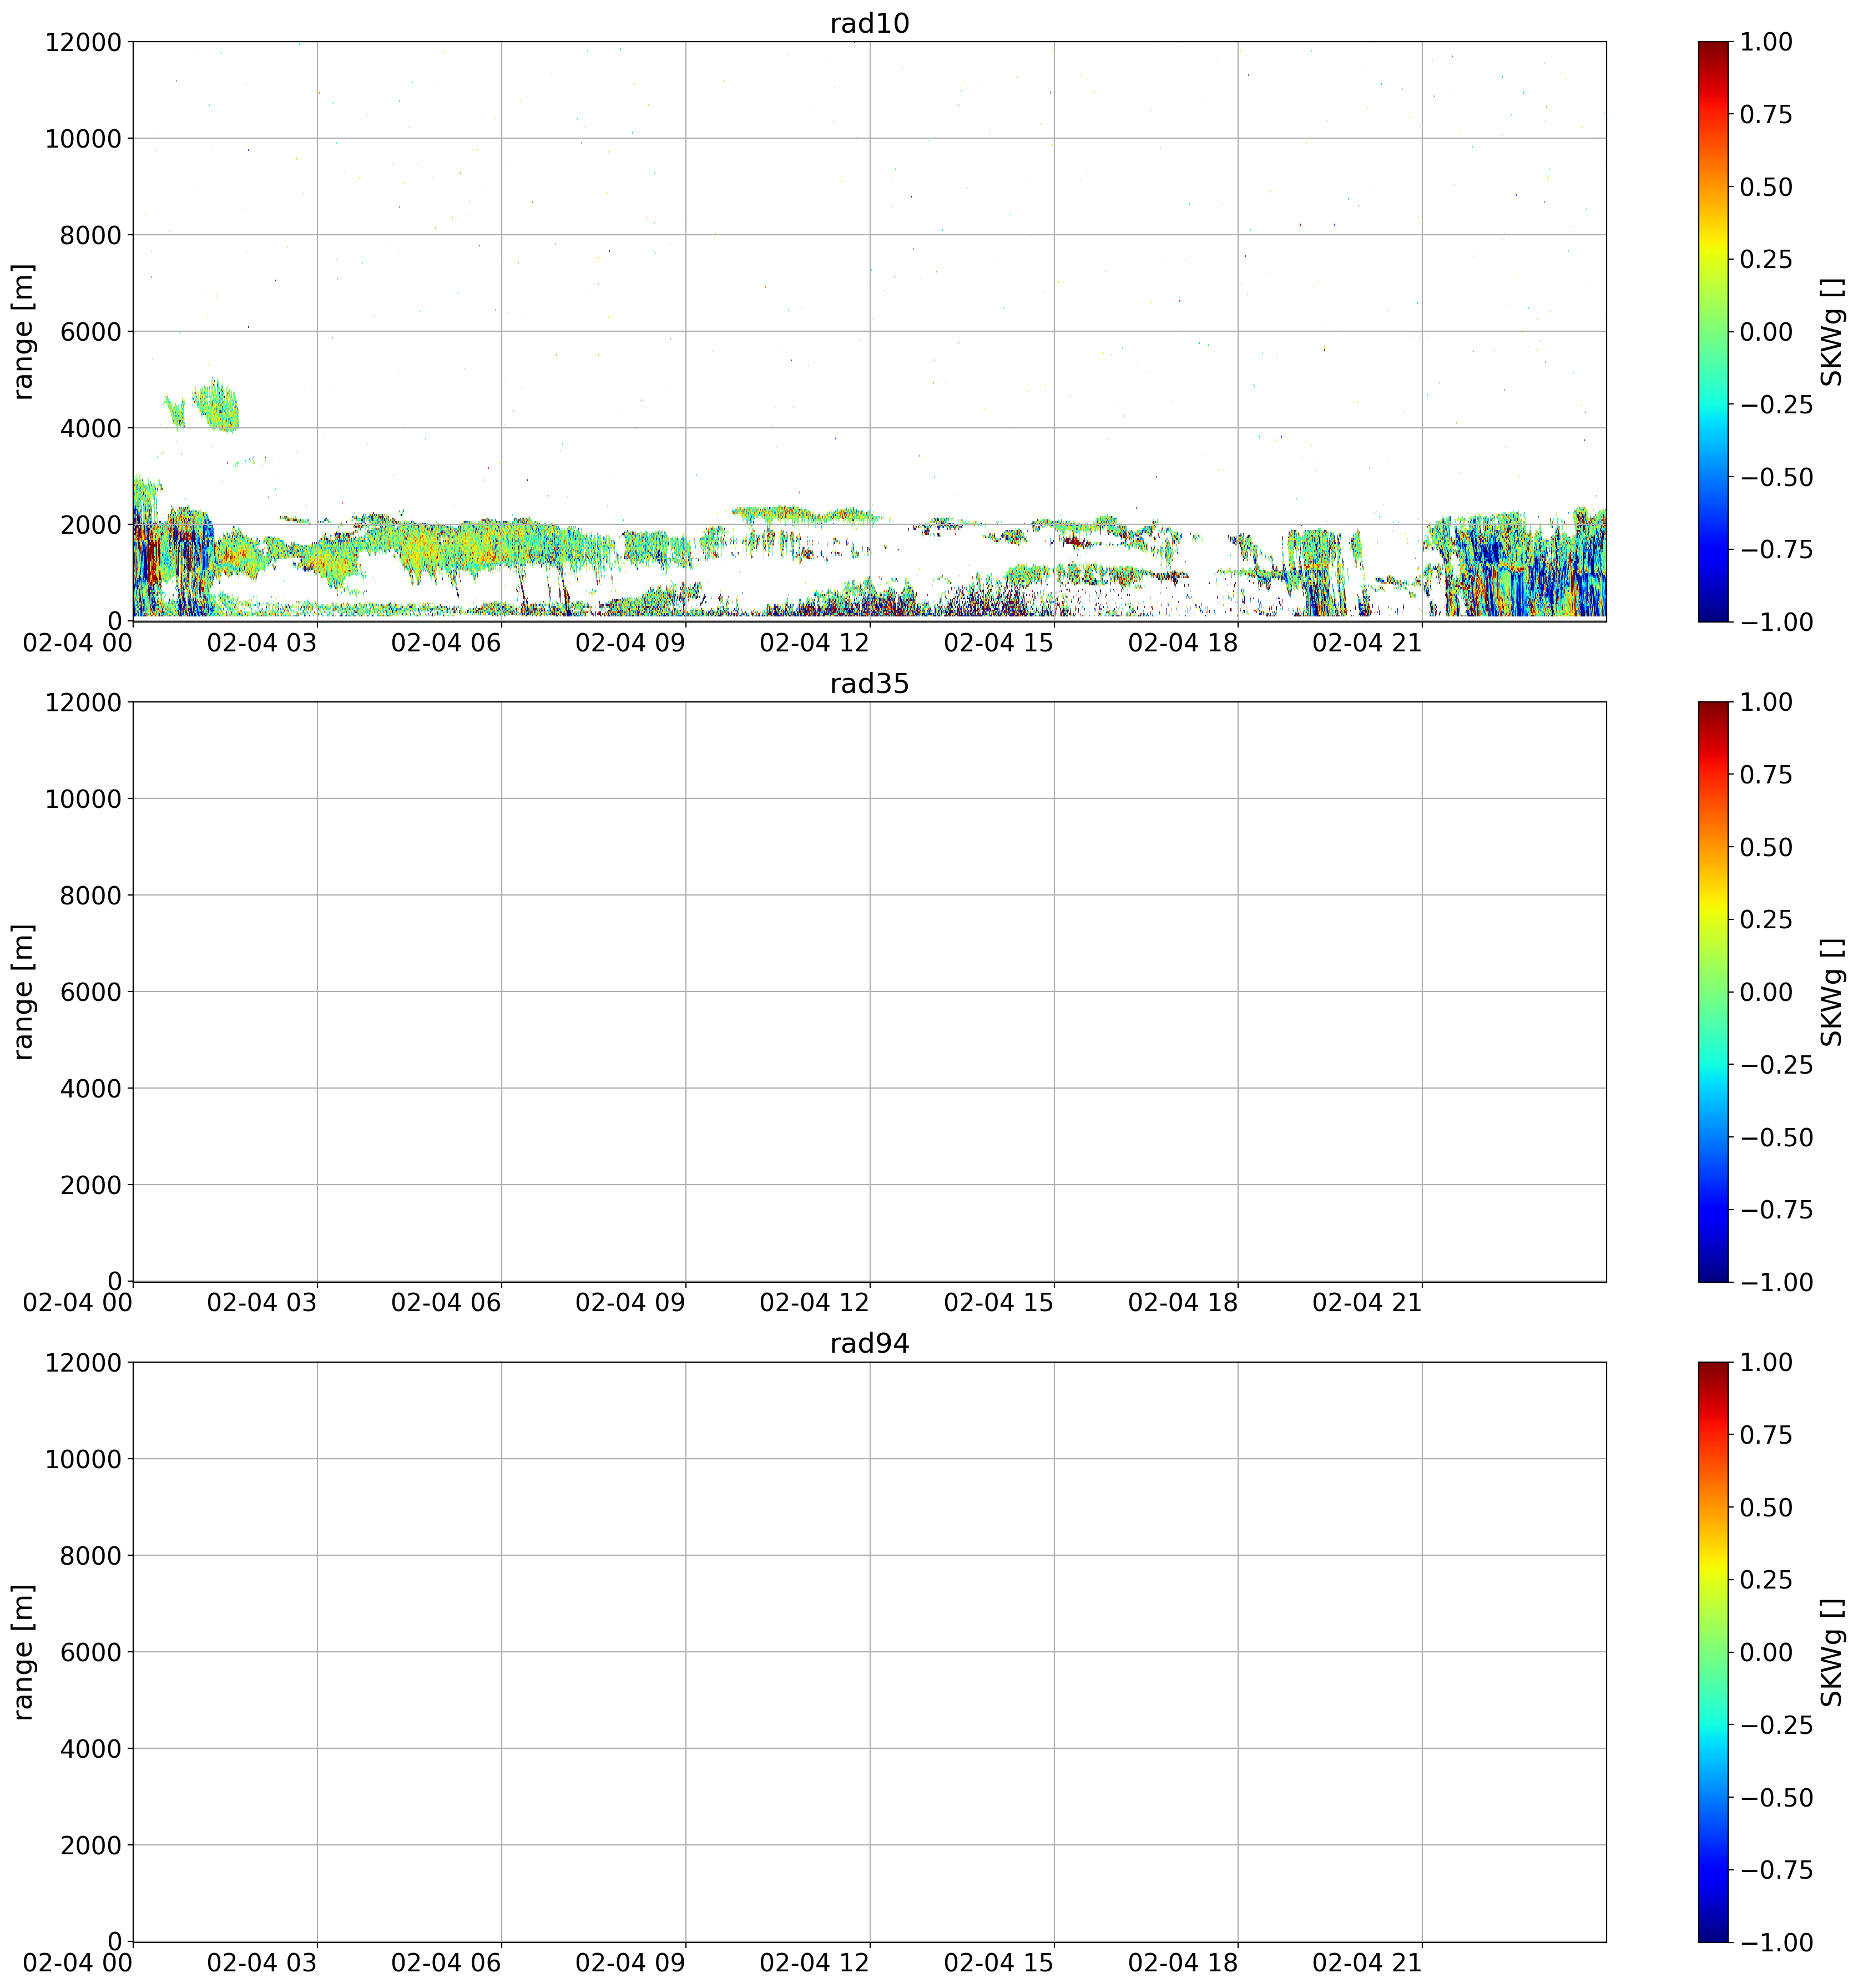Click the rad10 plot title
Viewport: 1858px width, 1988px height.
click(869, 24)
